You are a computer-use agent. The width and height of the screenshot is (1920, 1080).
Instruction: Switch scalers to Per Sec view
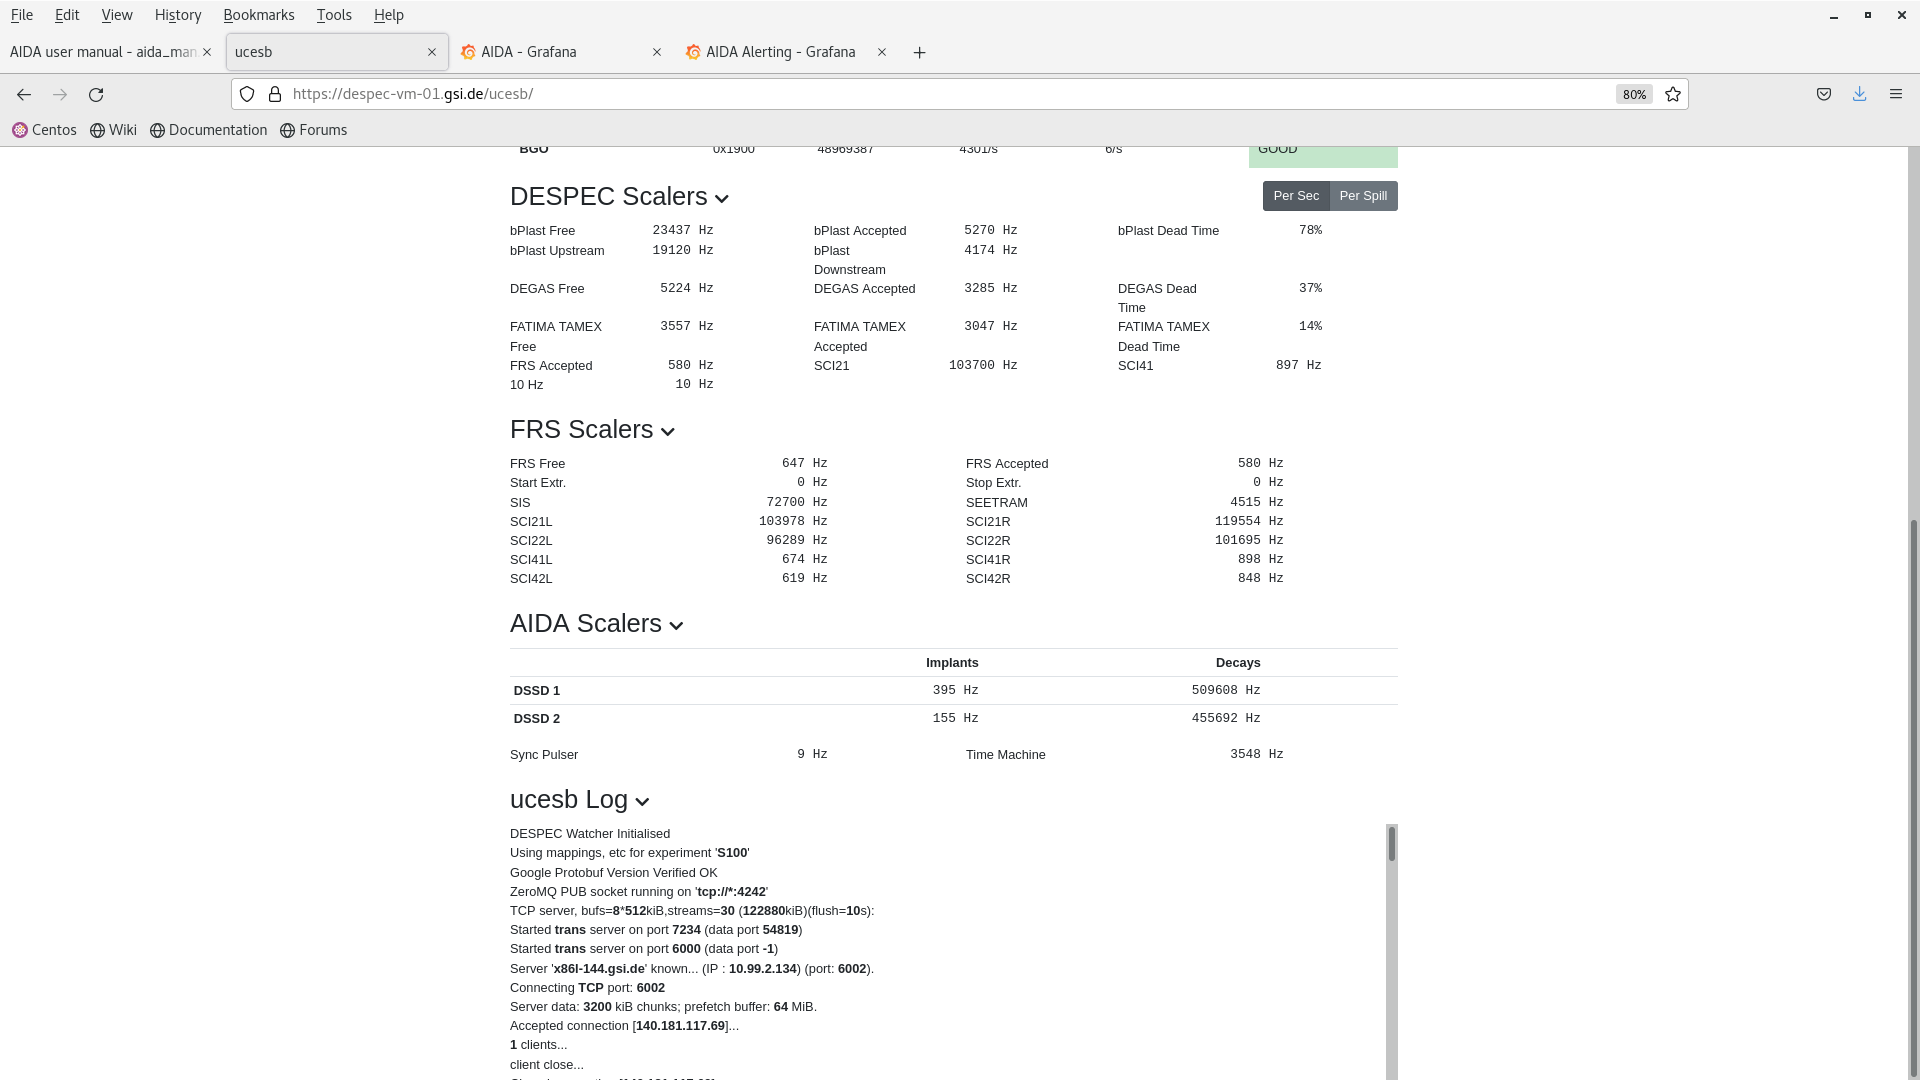tap(1296, 195)
